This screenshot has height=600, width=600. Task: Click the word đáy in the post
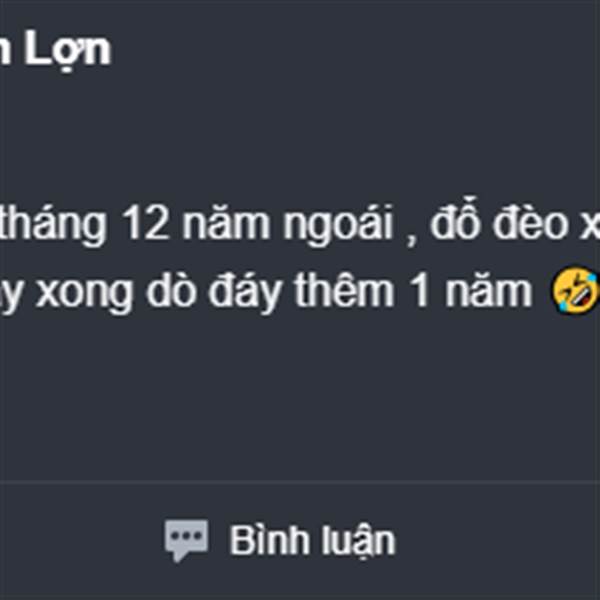[249, 292]
